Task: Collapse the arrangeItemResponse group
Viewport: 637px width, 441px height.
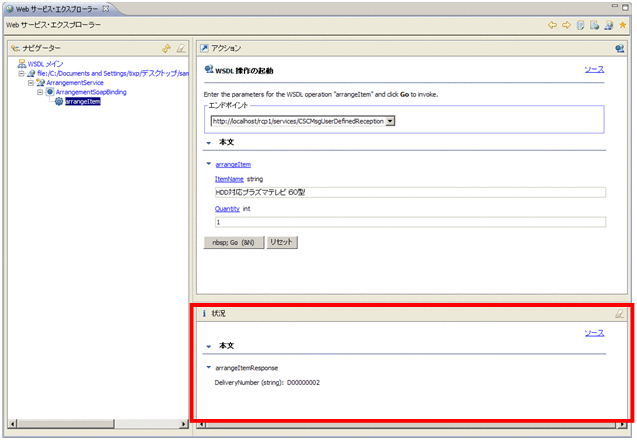Action: click(208, 367)
